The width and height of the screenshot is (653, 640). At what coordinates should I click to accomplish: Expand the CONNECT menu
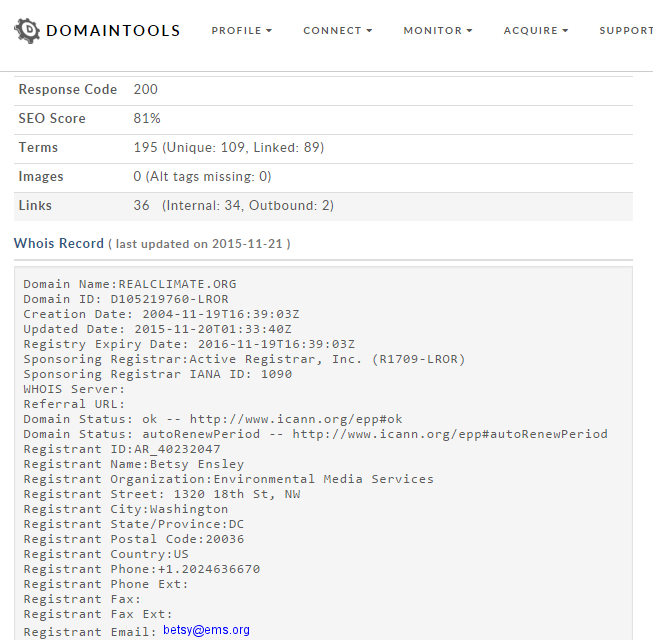(338, 31)
